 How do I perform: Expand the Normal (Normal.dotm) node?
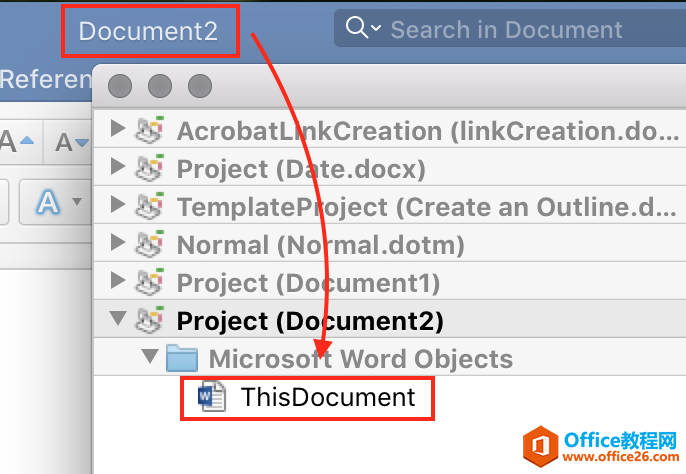(119, 243)
